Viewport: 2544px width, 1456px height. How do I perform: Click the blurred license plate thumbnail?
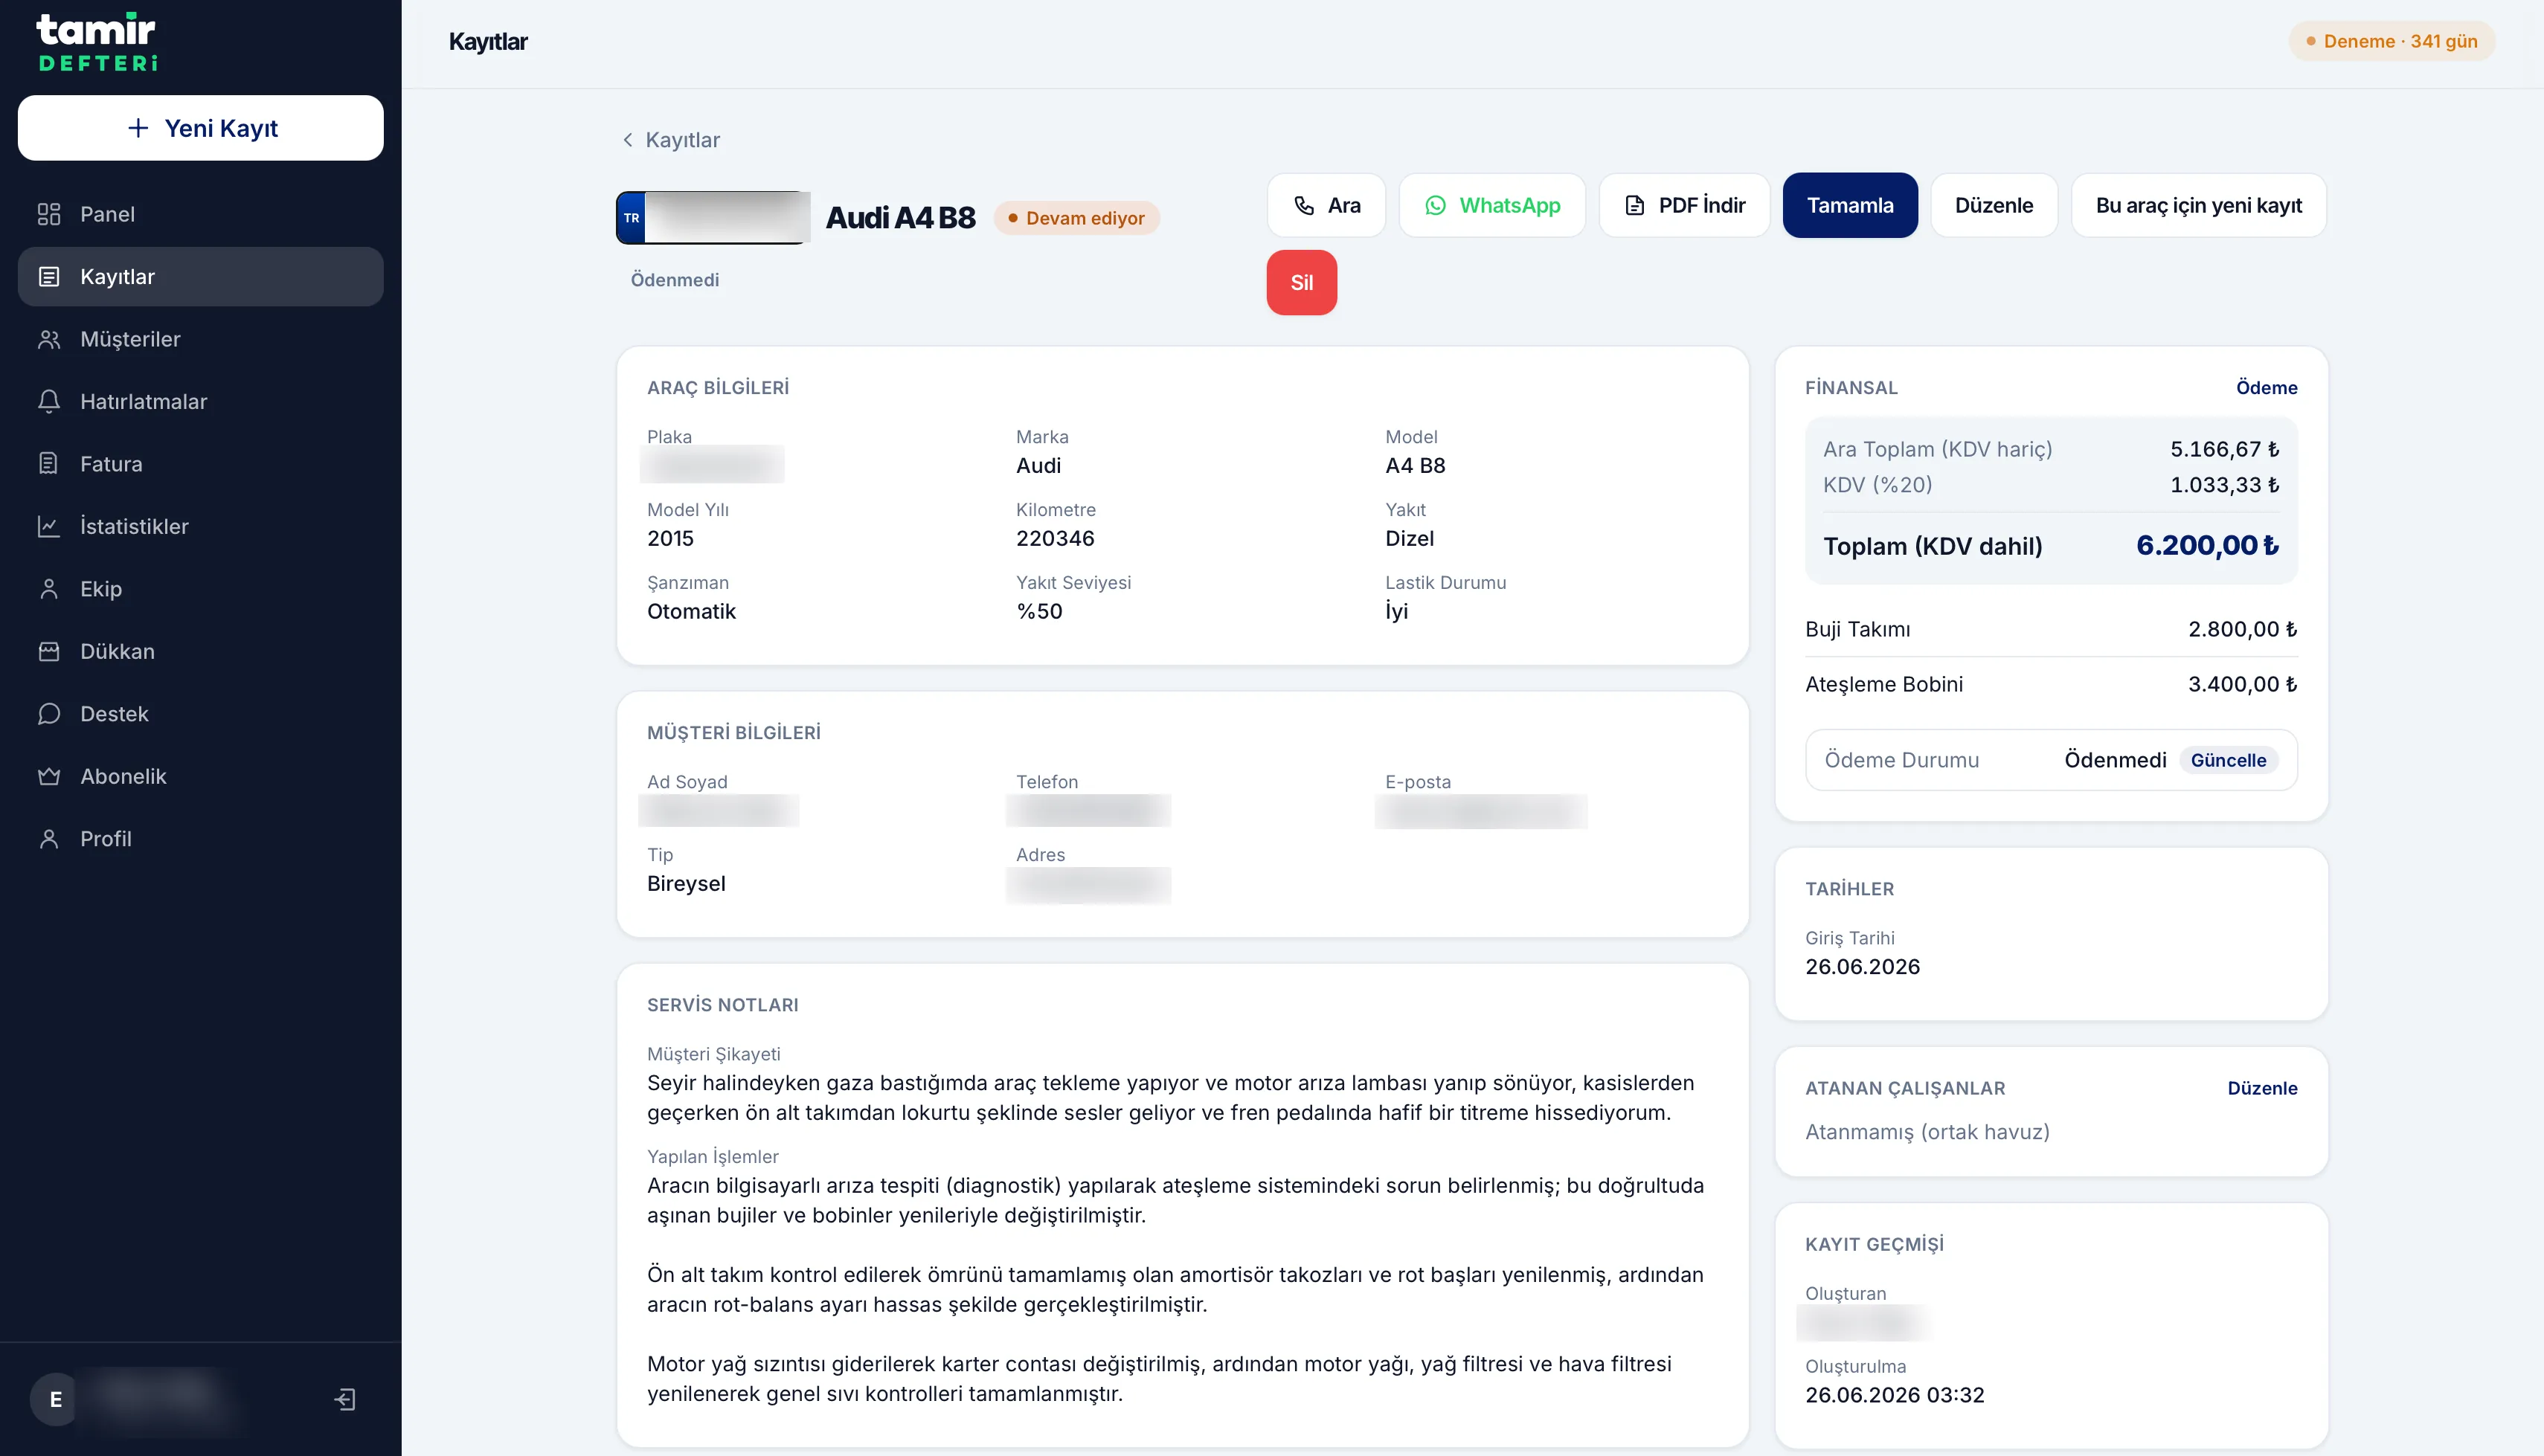pos(713,218)
